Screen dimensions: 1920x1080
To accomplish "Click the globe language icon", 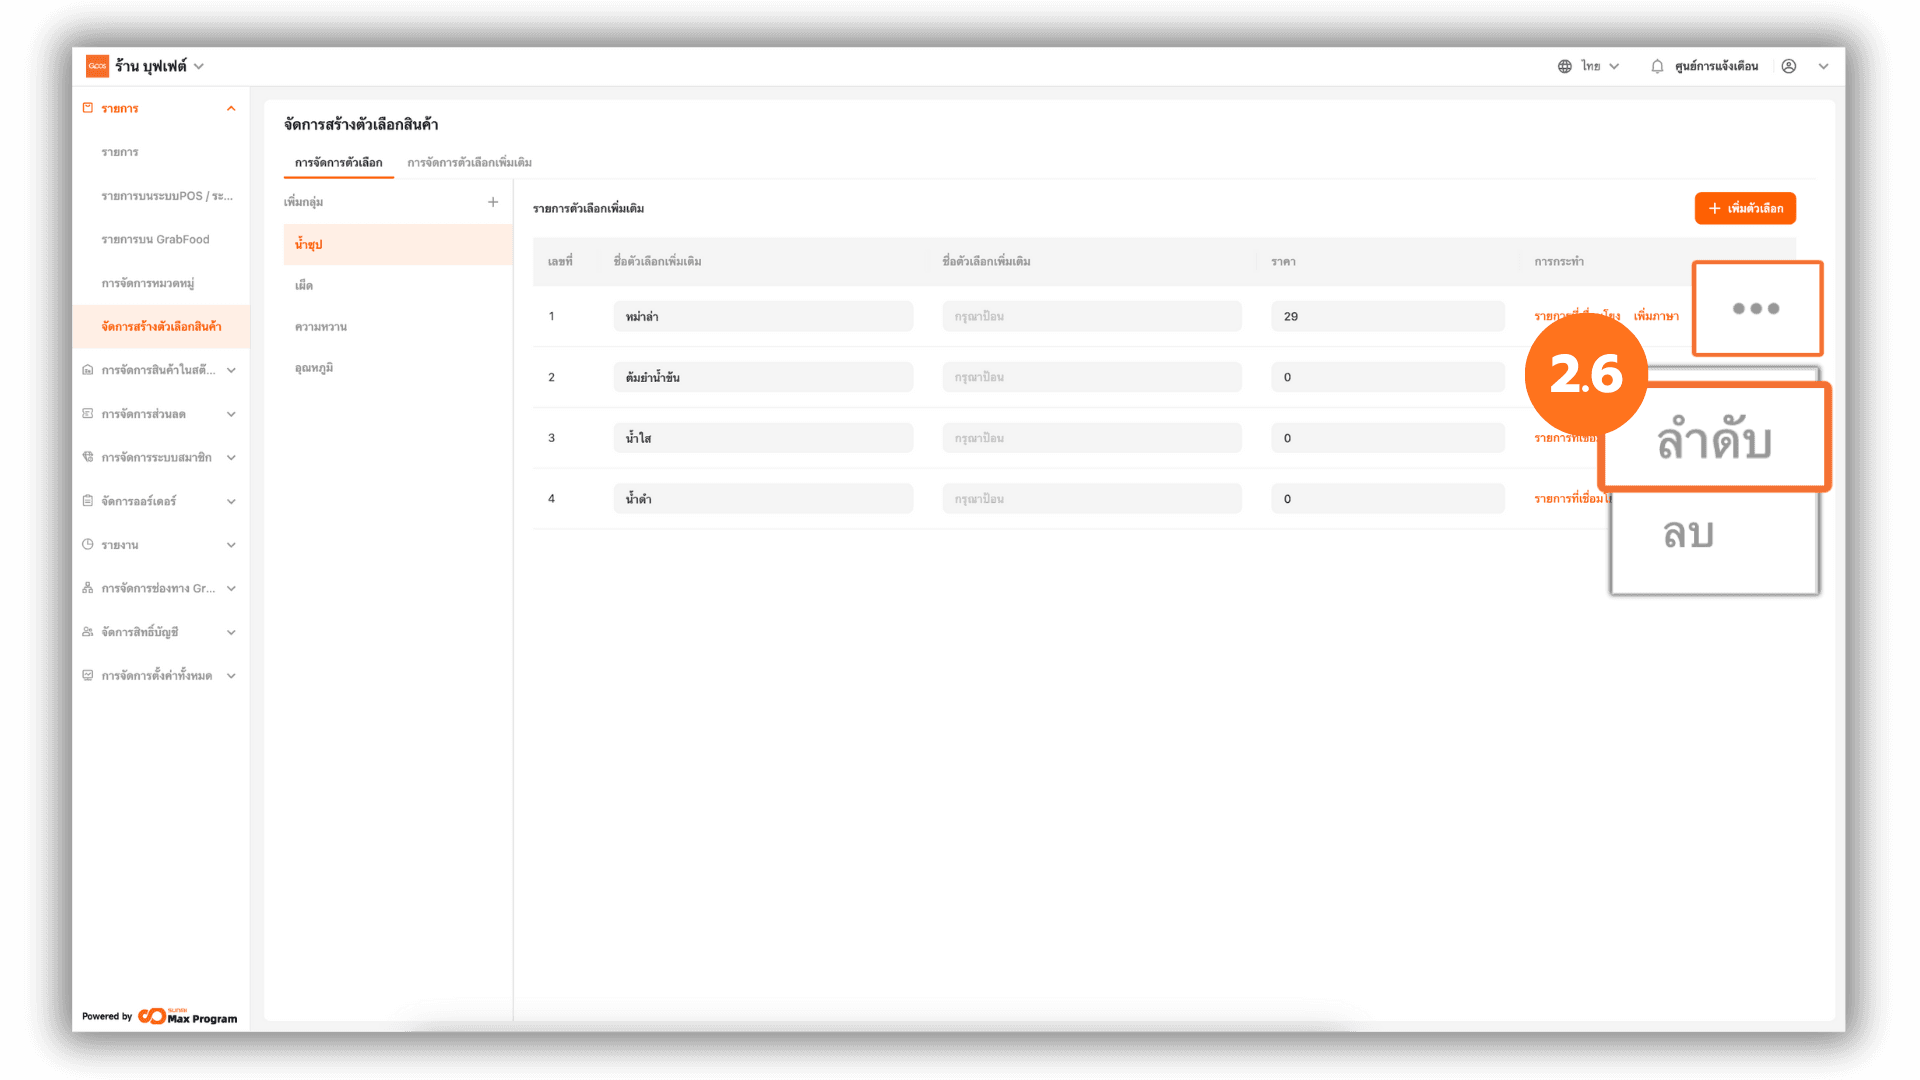I will [1564, 66].
